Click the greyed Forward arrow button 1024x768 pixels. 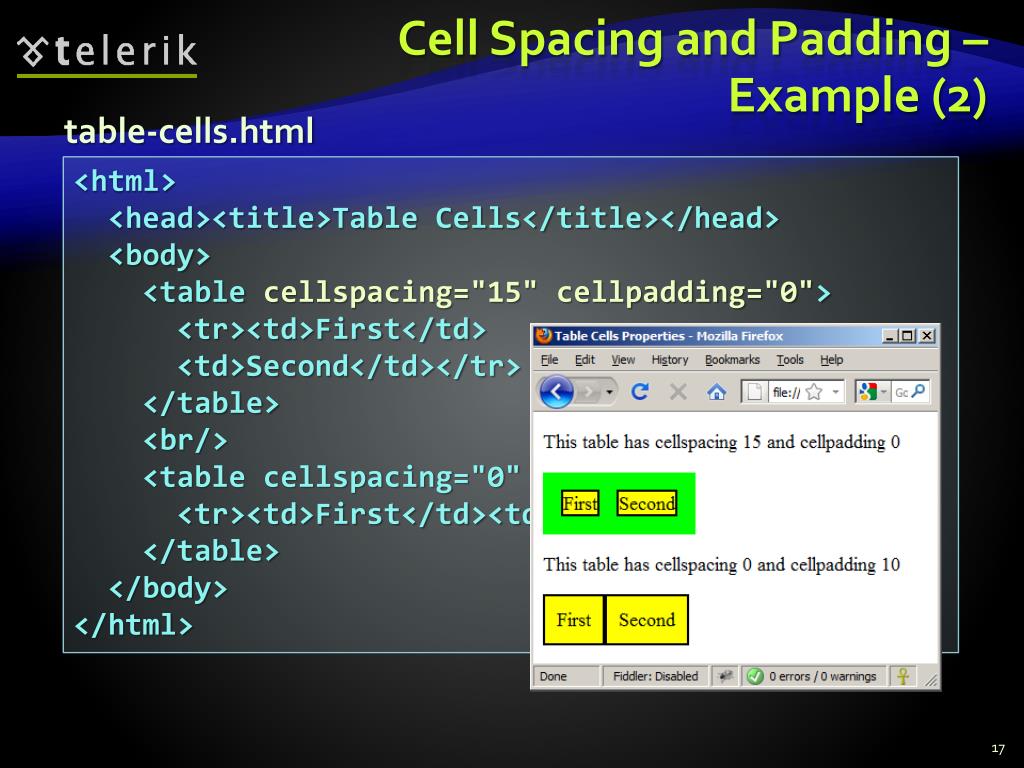coord(588,392)
